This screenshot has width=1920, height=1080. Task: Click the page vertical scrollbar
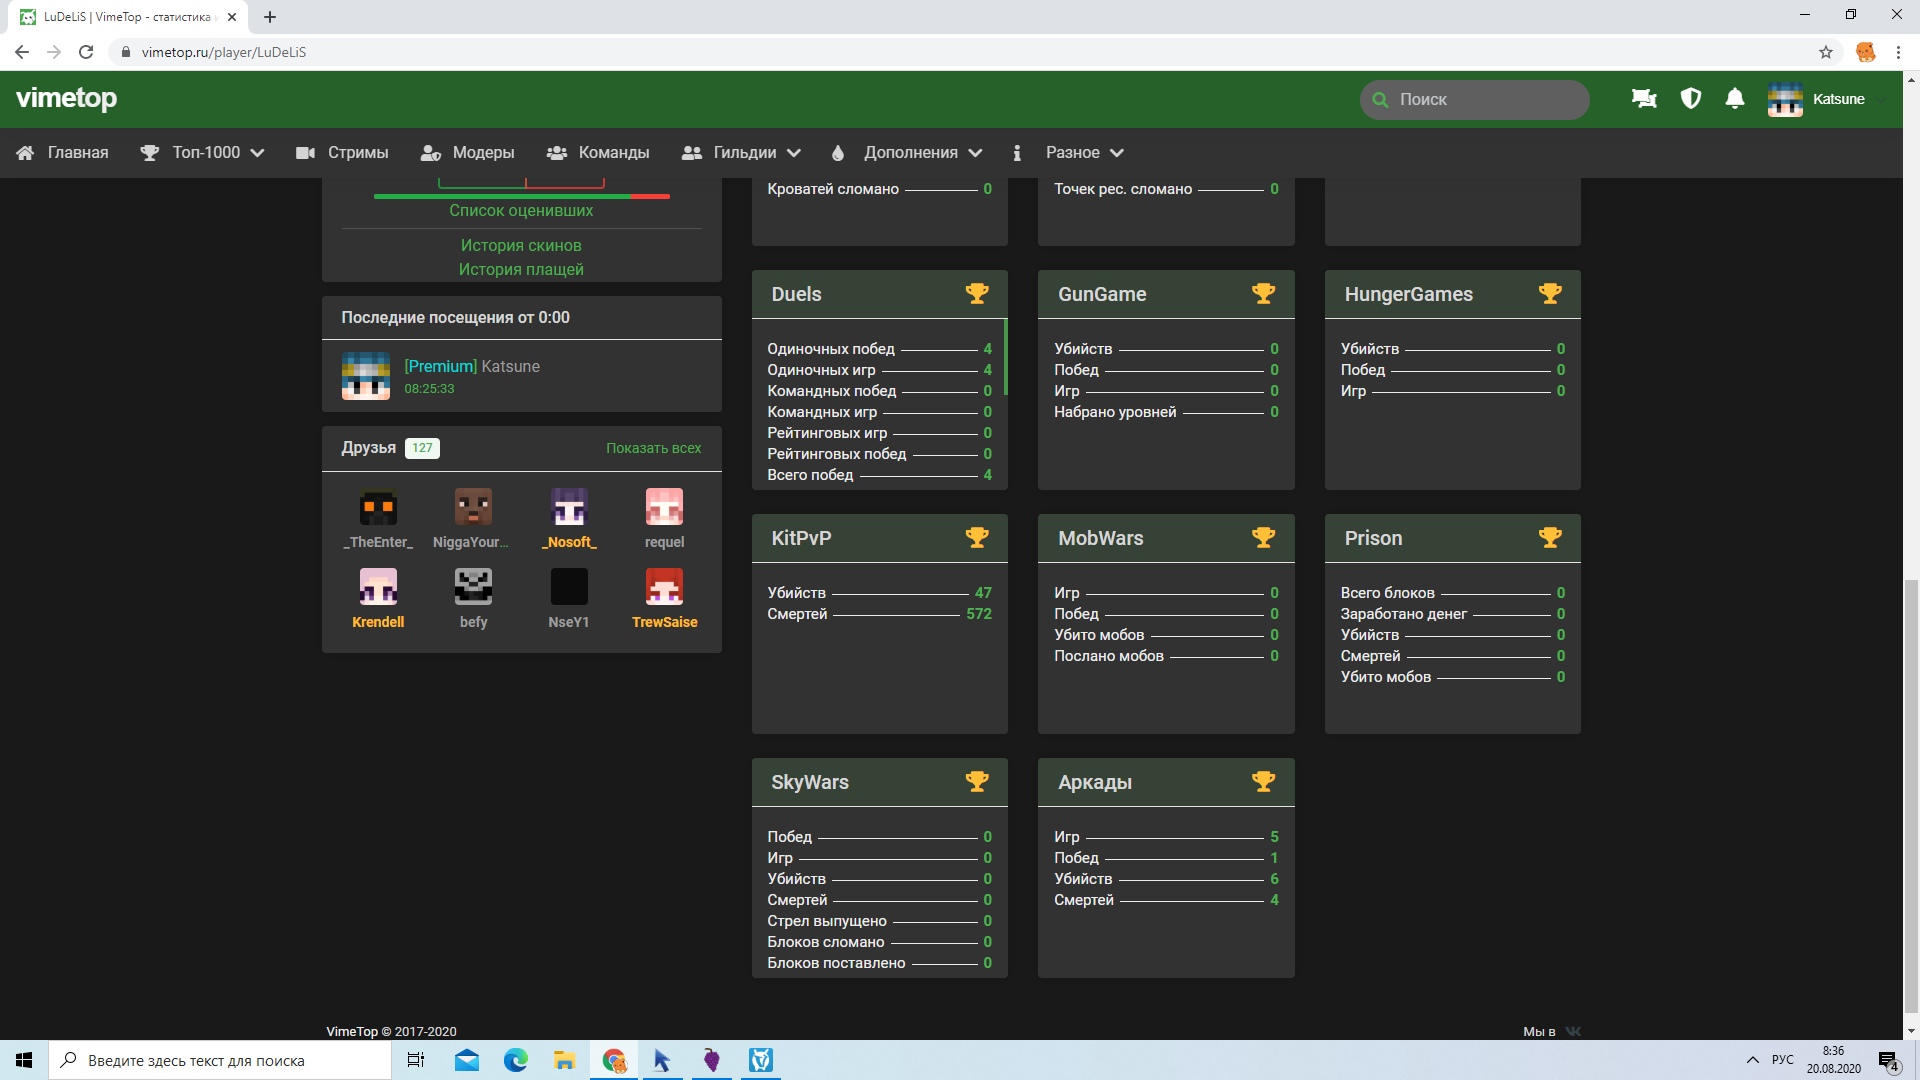(1911, 795)
